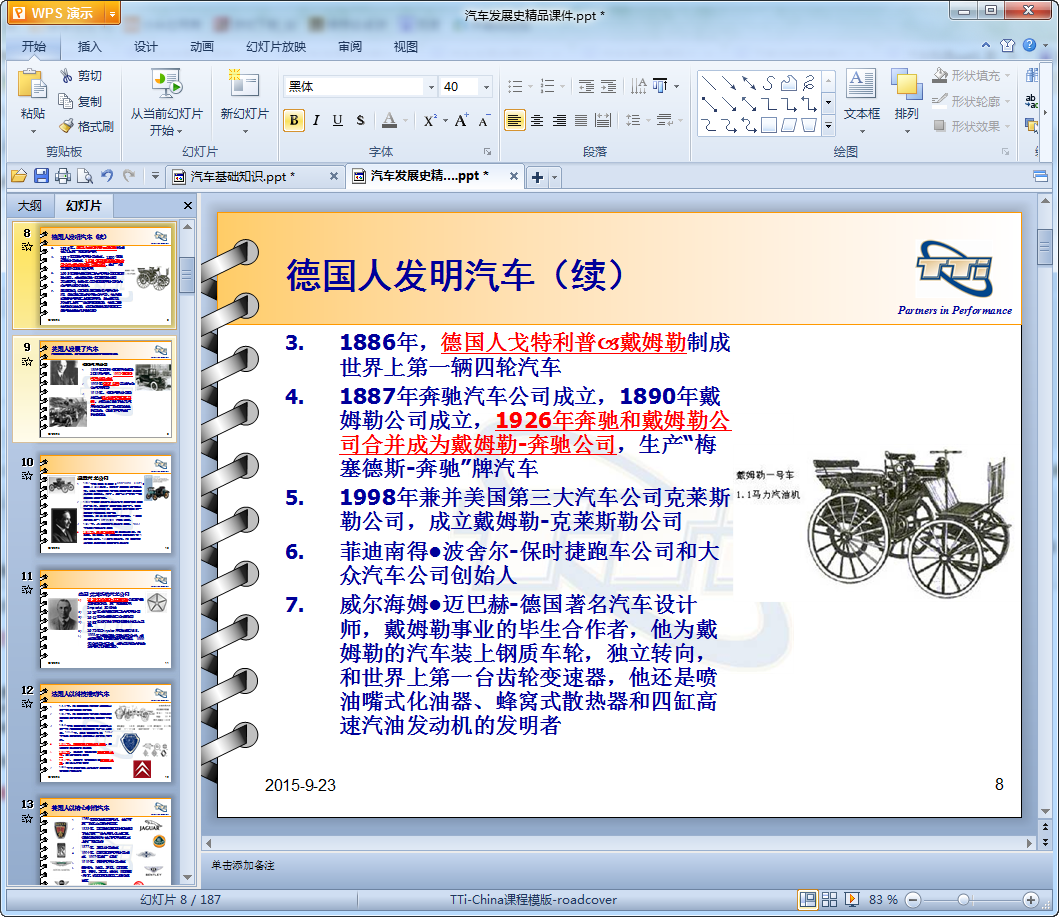1059x917 pixels.
Task: Click the undo arrow icon
Action: click(107, 176)
